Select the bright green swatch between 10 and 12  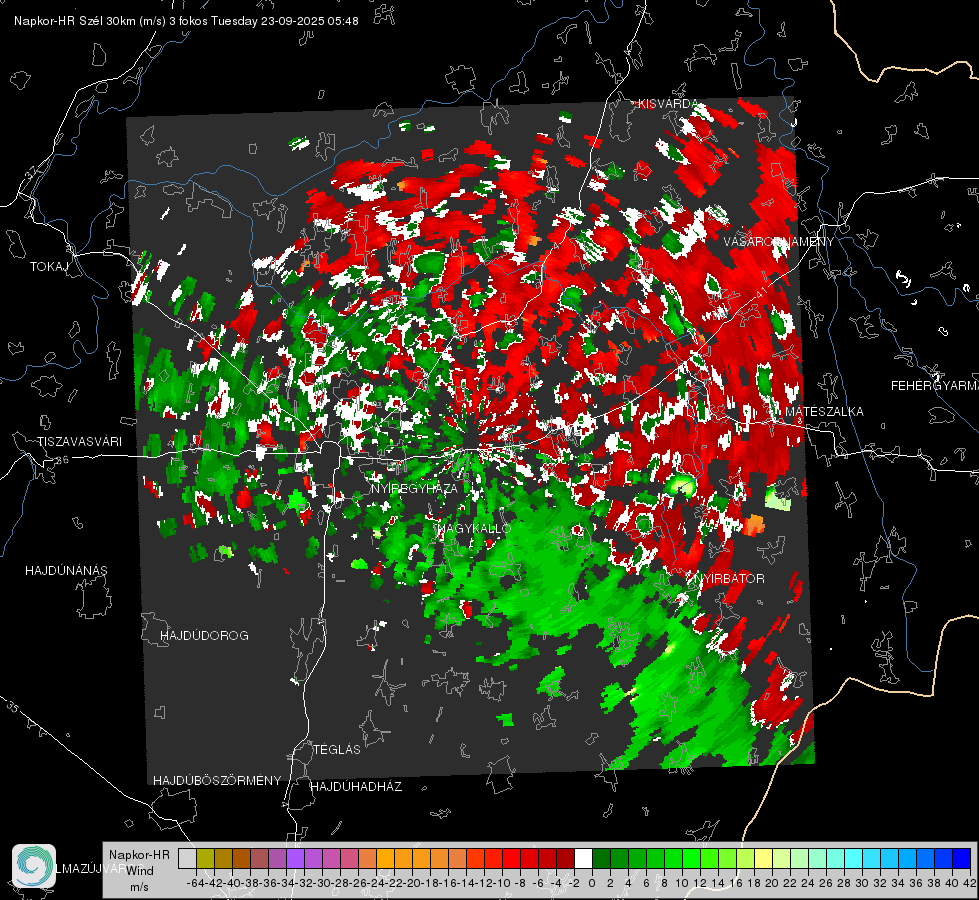coord(691,859)
